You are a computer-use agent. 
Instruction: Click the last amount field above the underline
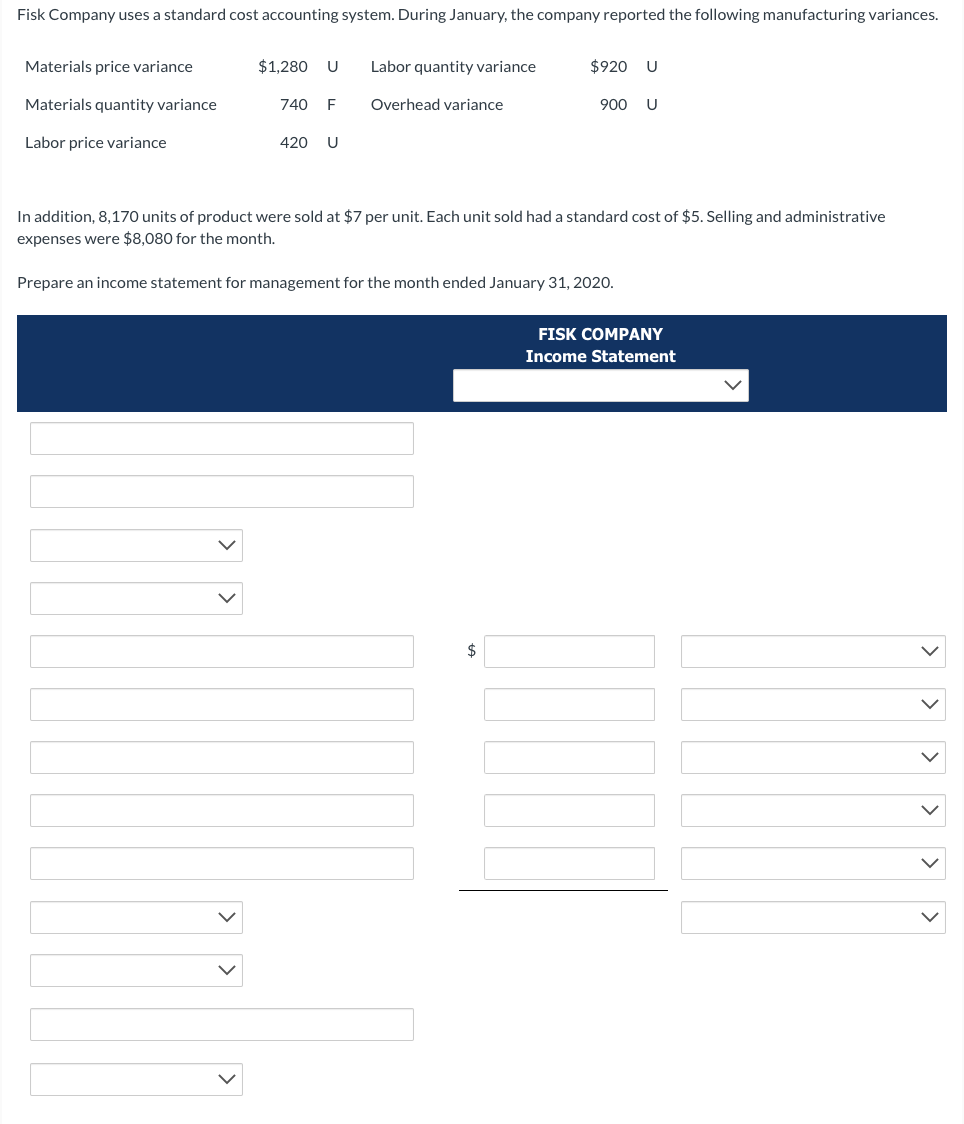[569, 863]
